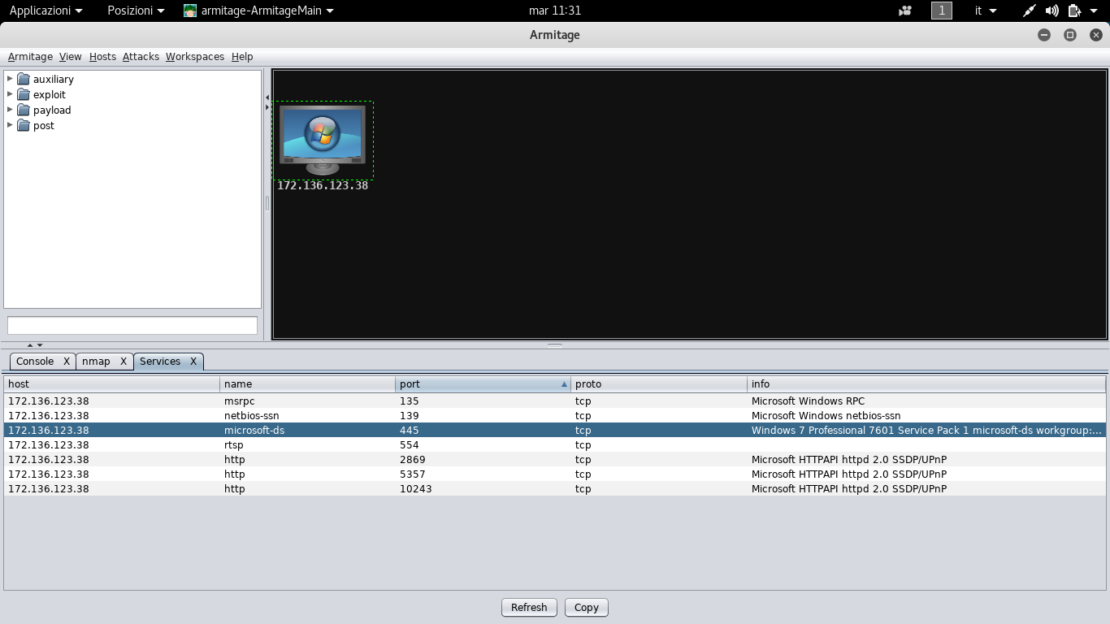Click the post folder icon

coord(24,125)
